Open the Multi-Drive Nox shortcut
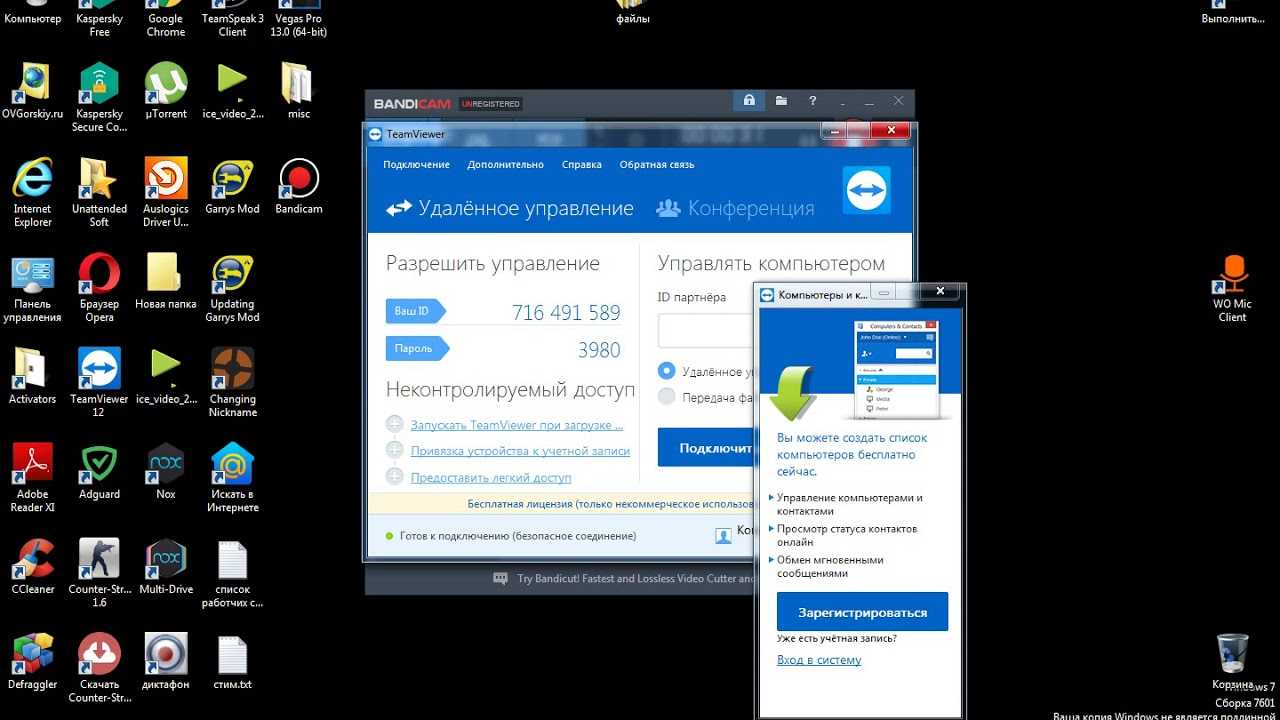This screenshot has width=1280, height=720. (x=166, y=566)
